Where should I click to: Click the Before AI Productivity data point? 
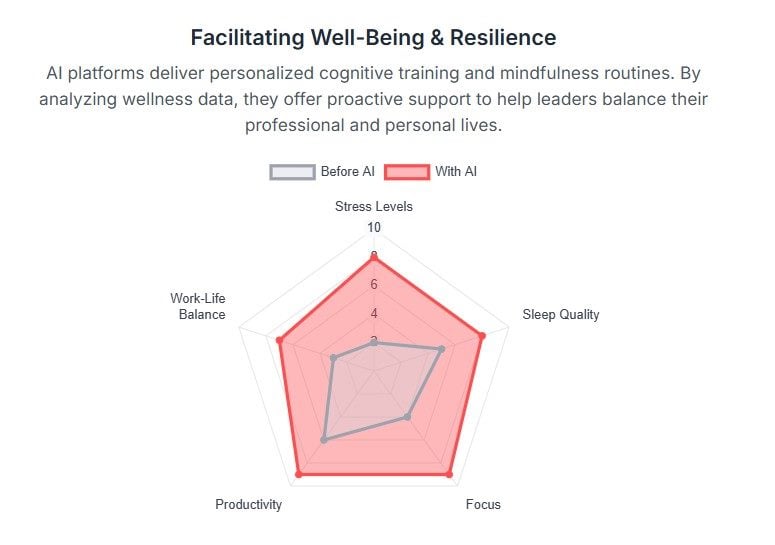point(324,439)
